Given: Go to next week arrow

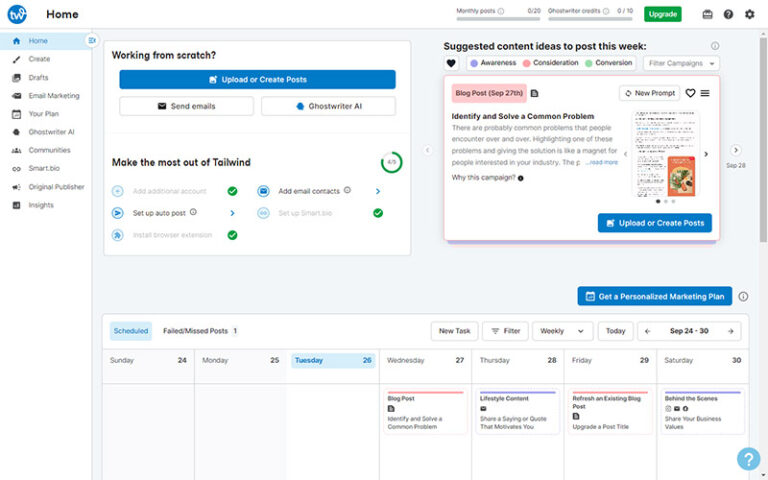Looking at the screenshot, I should pyautogui.click(x=730, y=331).
